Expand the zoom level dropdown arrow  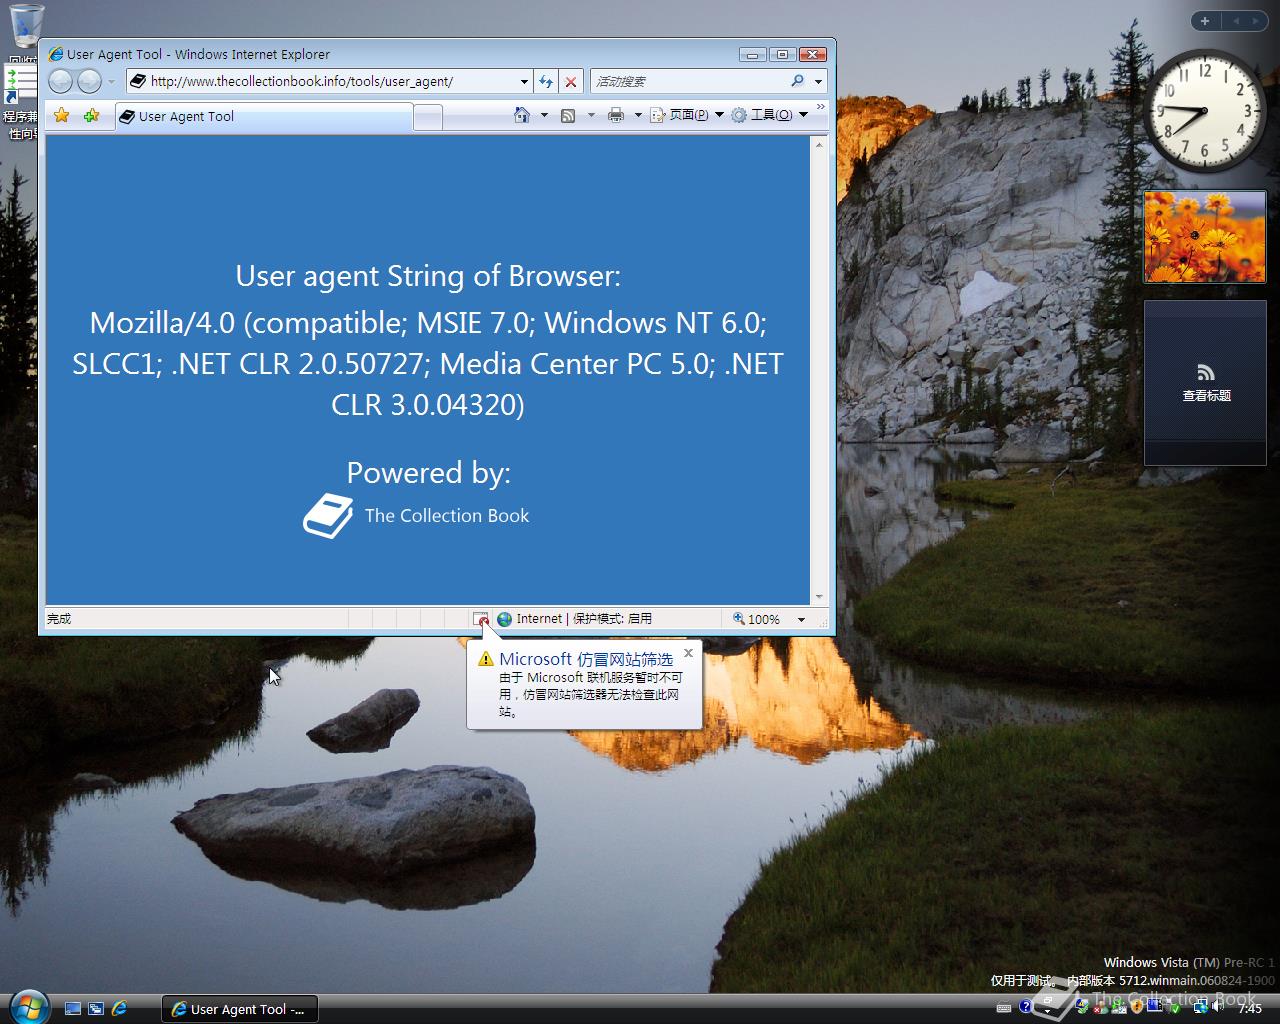801,620
